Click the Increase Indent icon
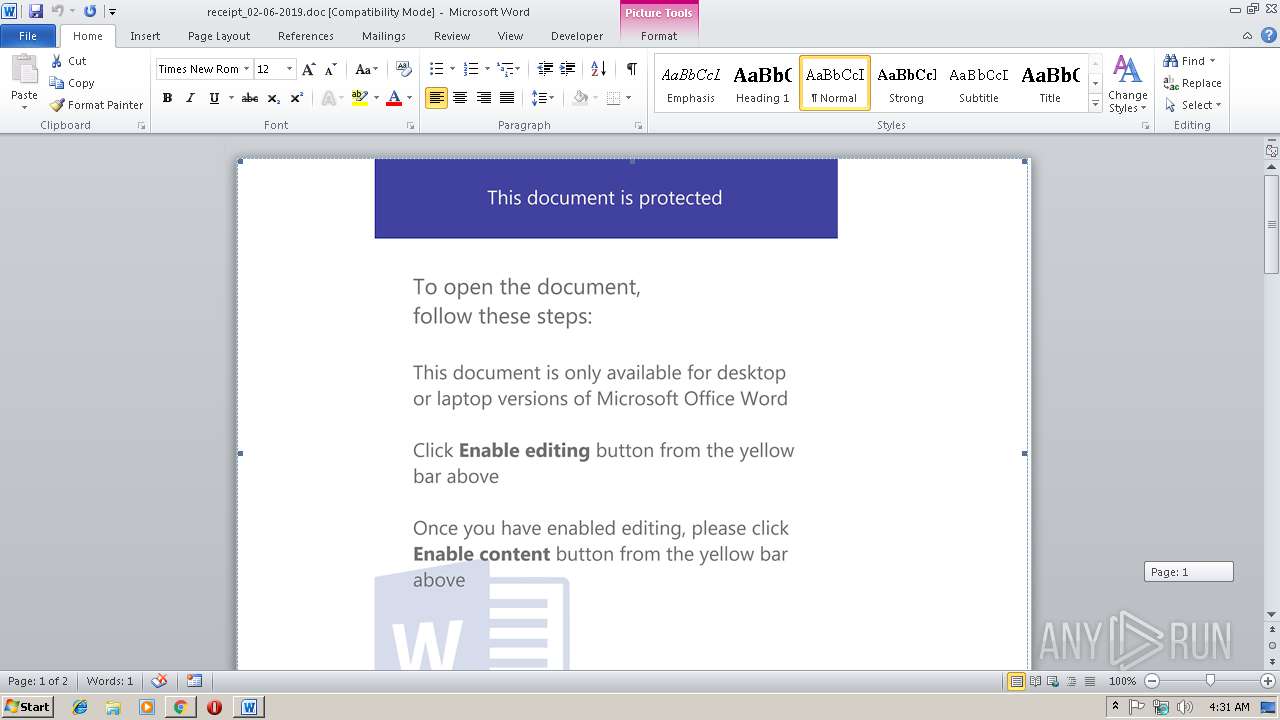This screenshot has height=720, width=1280. click(567, 69)
